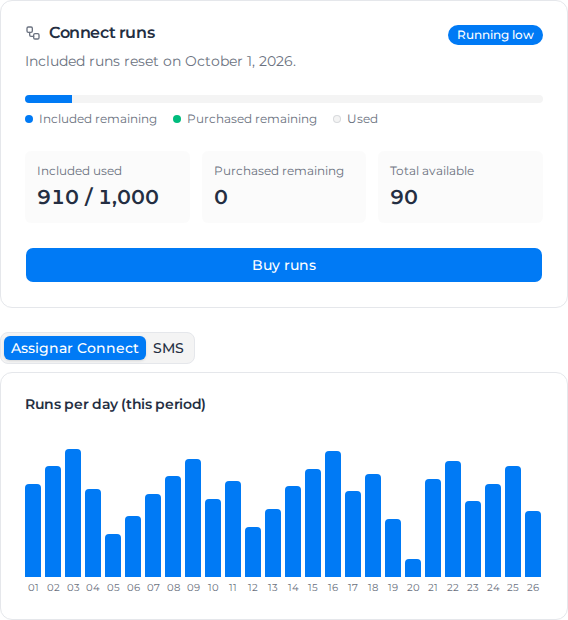The height and width of the screenshot is (620, 568).
Task: Click the '26' day label on the axis
Action: (533, 588)
